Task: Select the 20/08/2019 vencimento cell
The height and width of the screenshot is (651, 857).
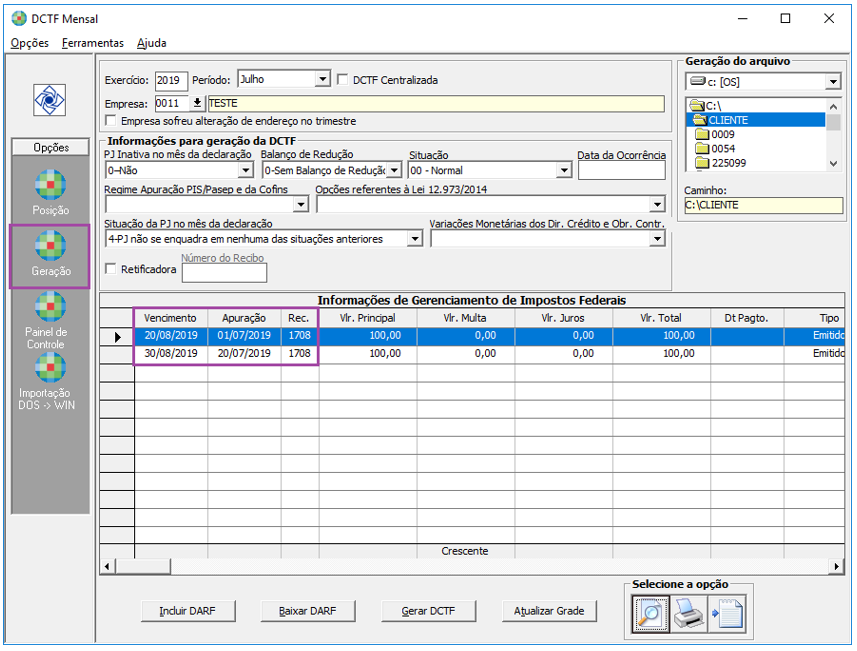Action: [171, 336]
